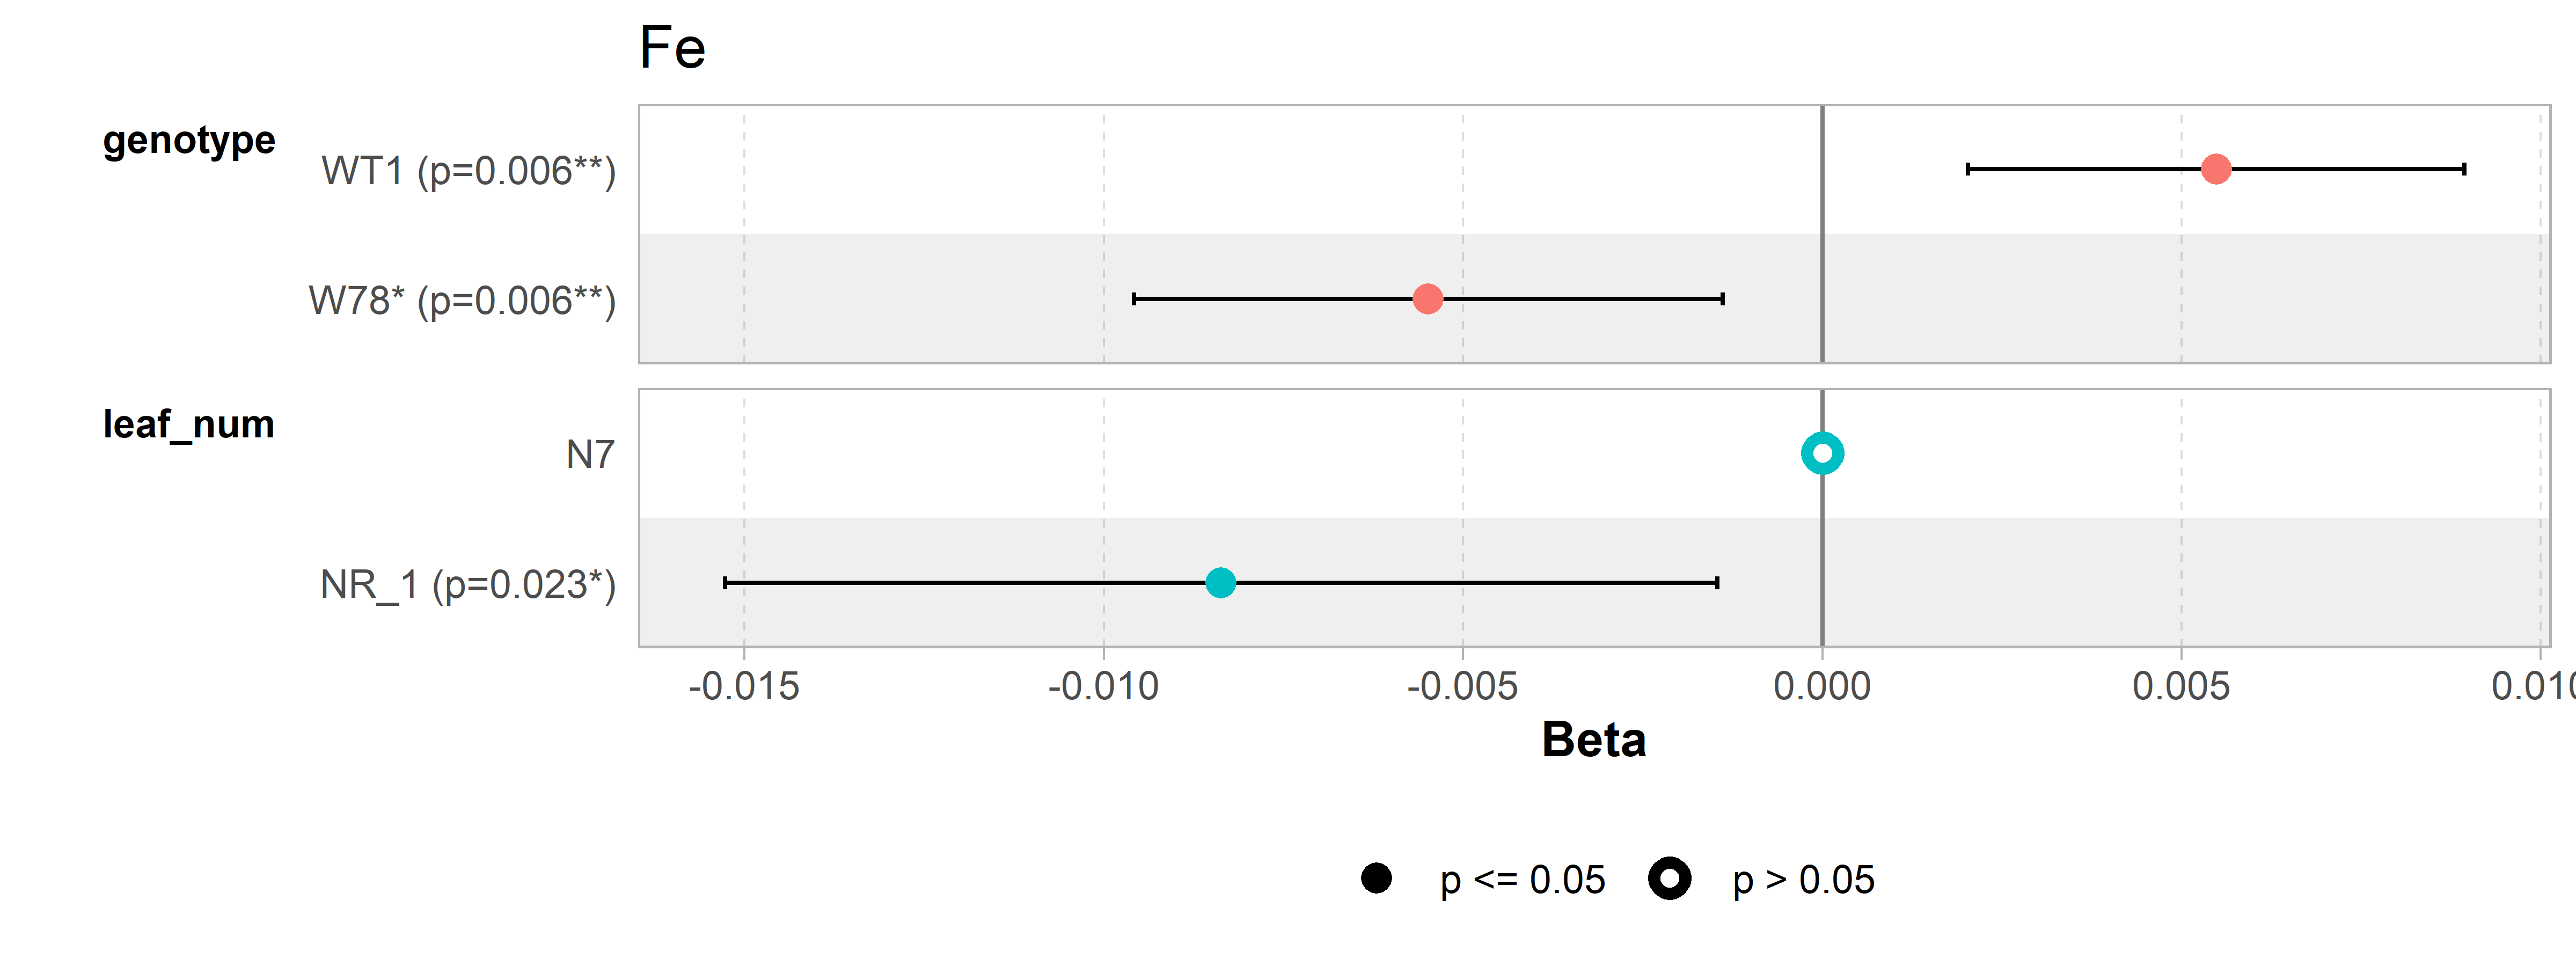Click the 'Beta' x-axis title

click(1594, 740)
